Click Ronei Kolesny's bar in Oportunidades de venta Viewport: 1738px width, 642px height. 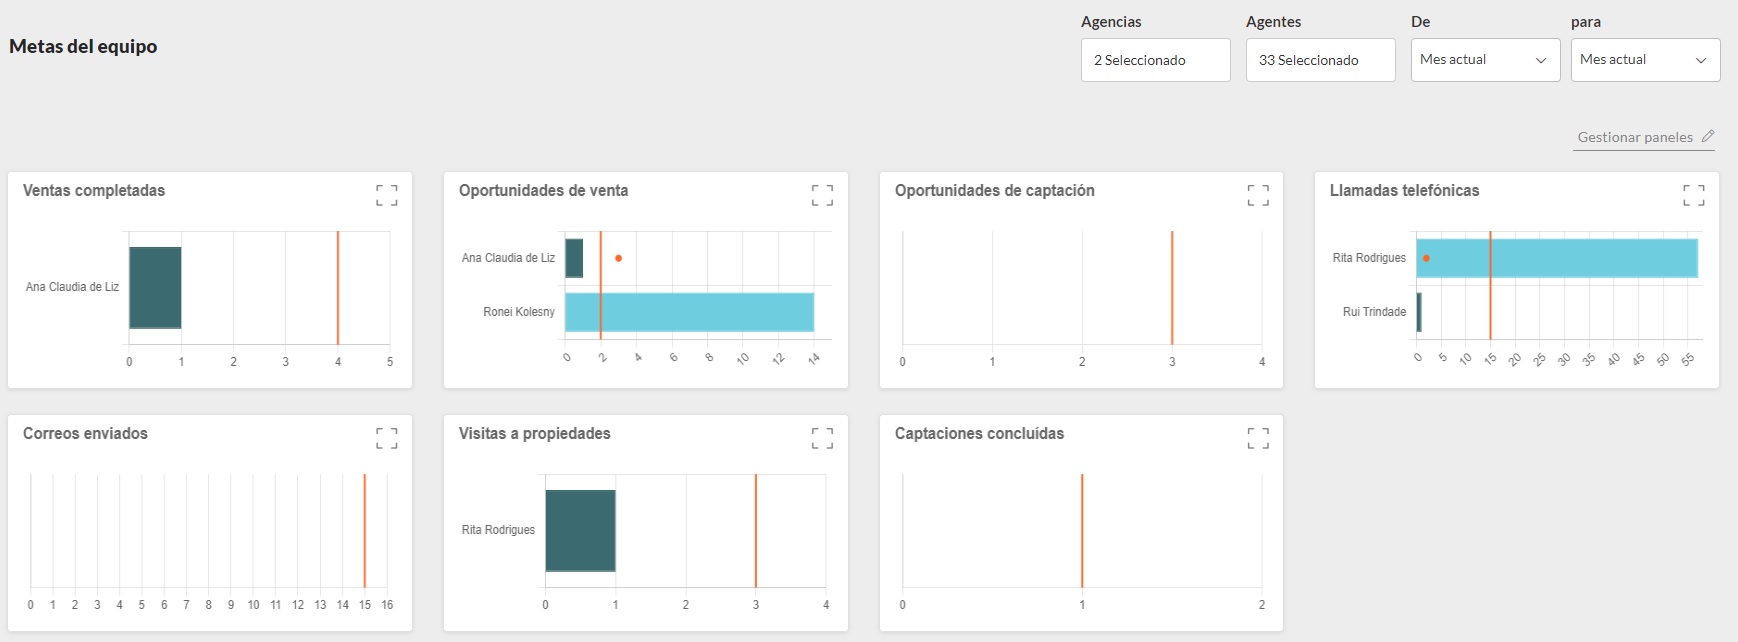[x=689, y=312]
